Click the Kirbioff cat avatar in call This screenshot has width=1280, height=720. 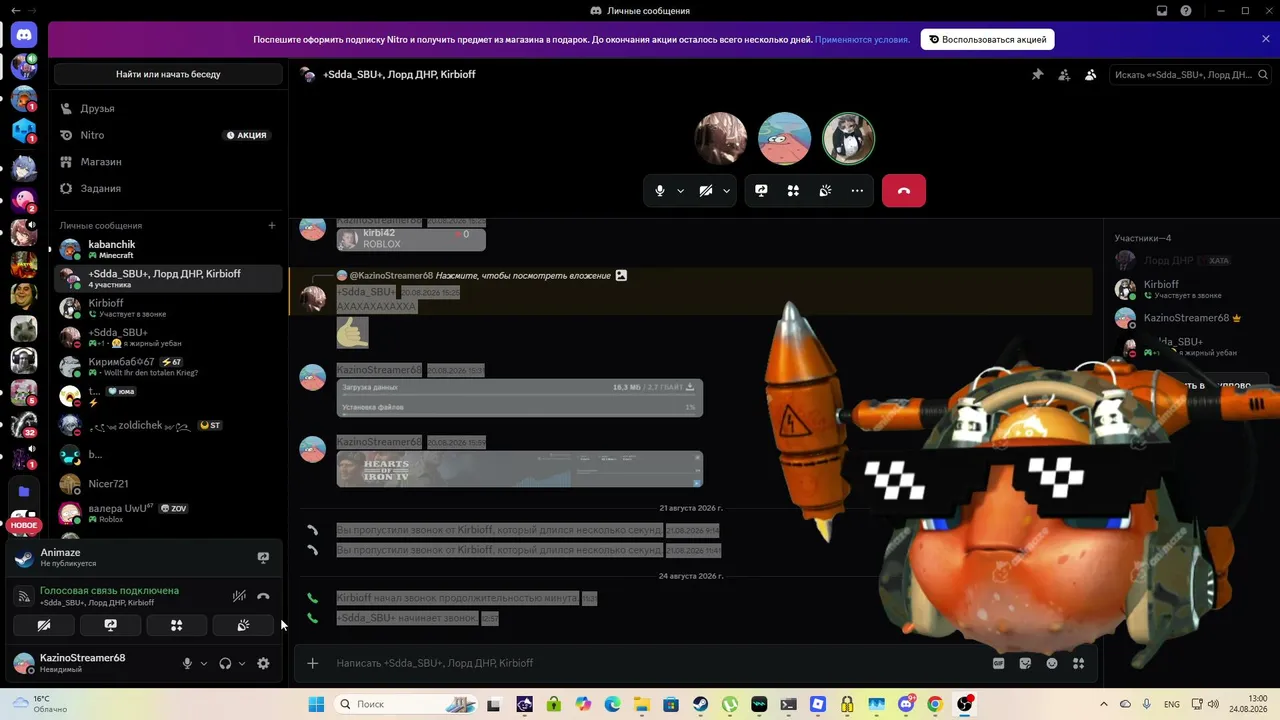coord(848,138)
